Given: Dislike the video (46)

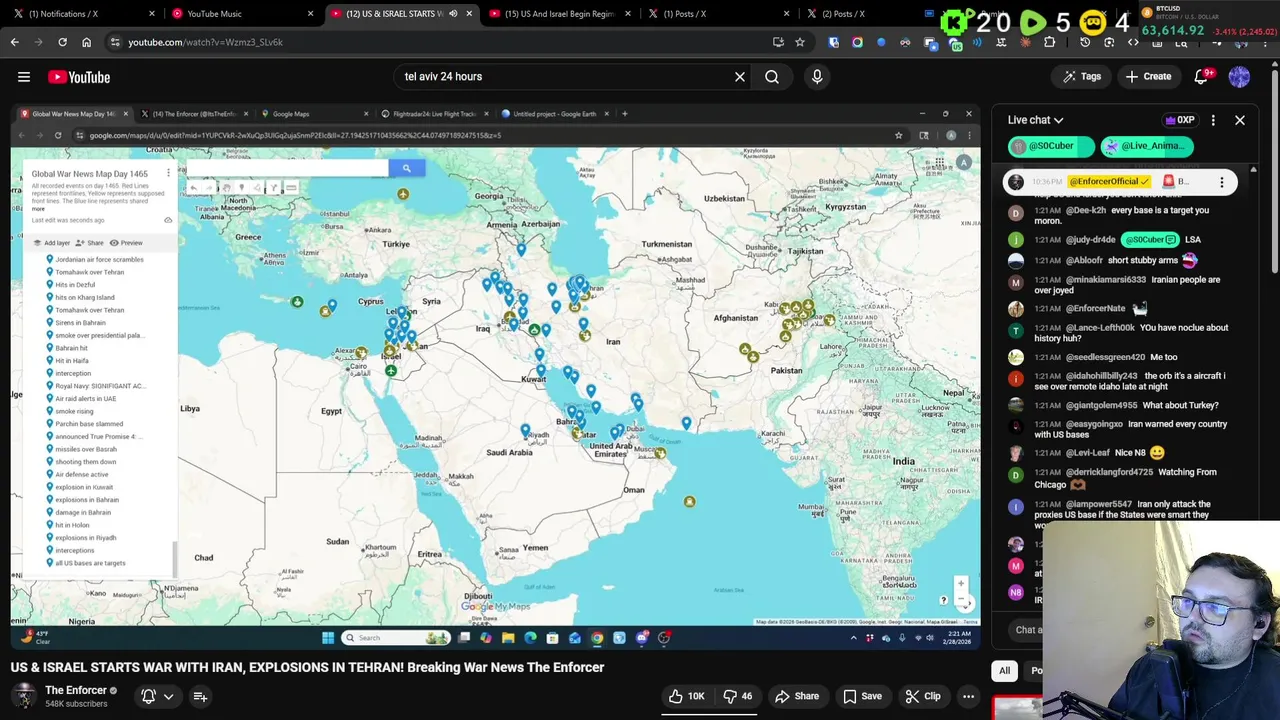Looking at the screenshot, I should (x=738, y=696).
